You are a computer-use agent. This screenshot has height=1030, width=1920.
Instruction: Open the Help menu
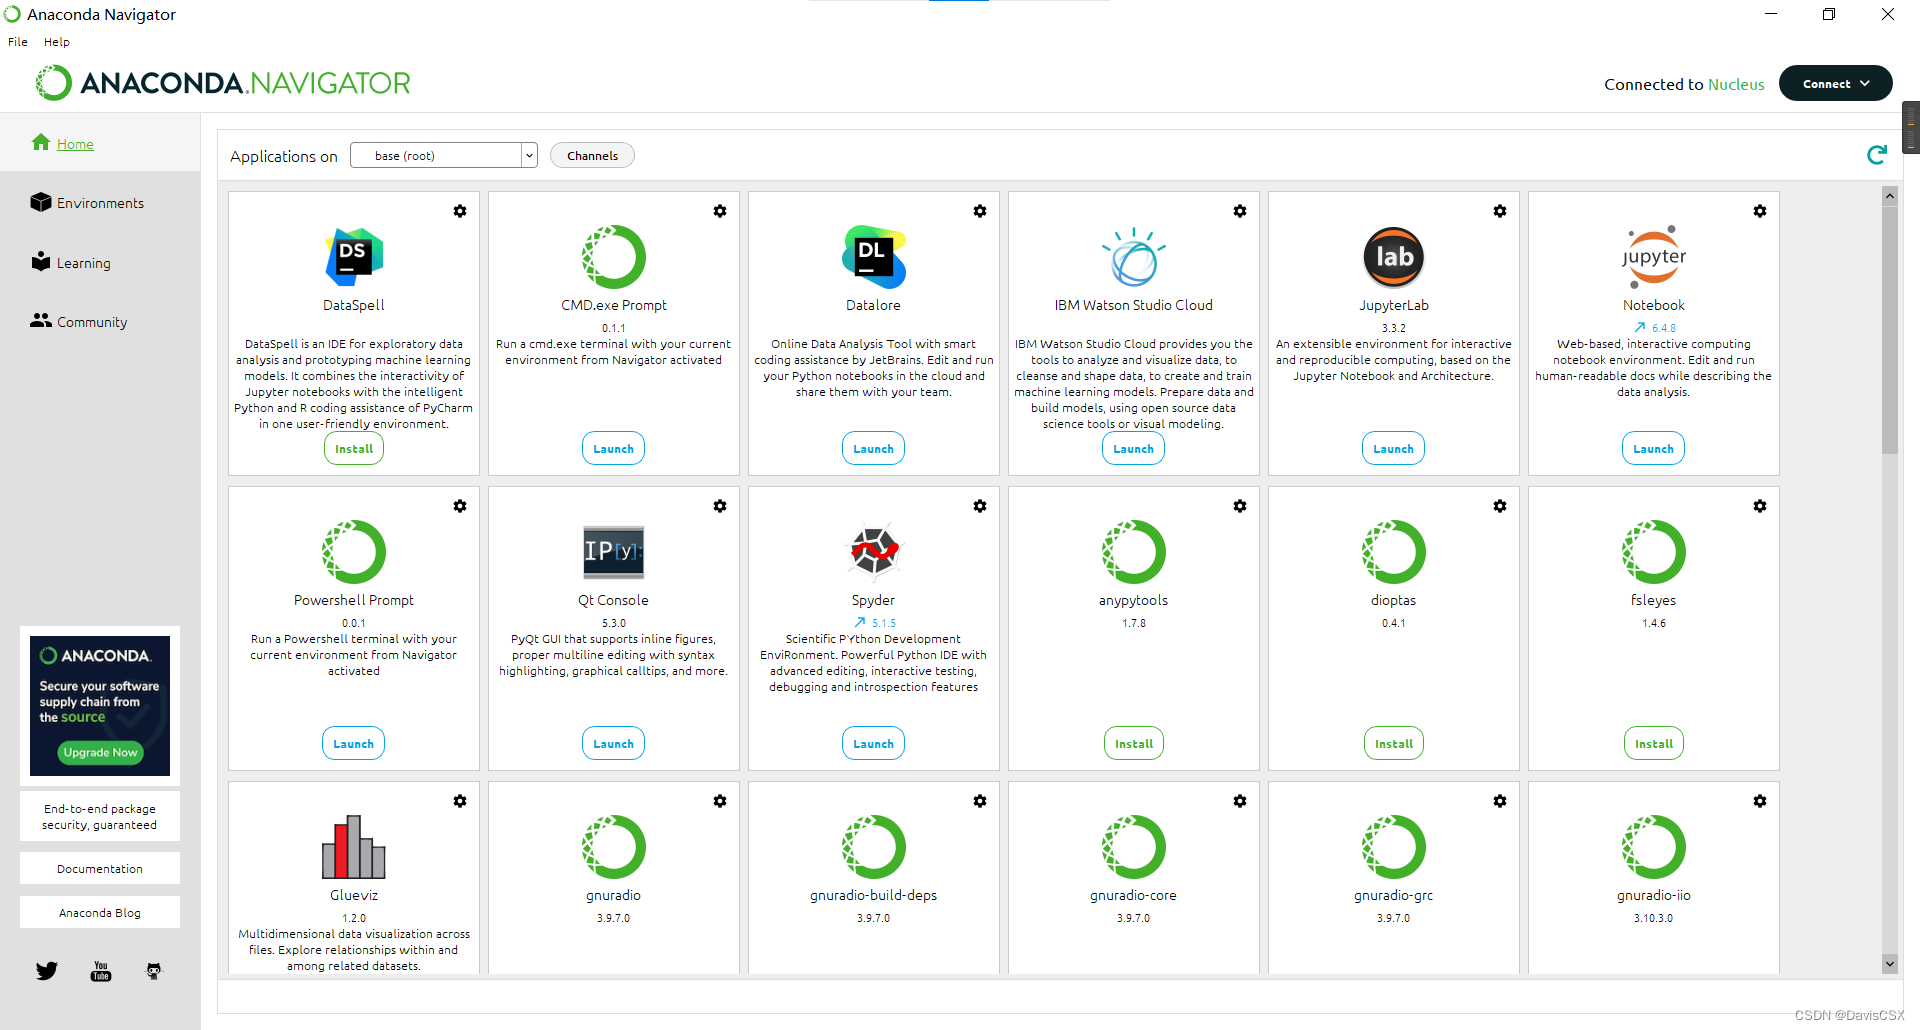[57, 42]
